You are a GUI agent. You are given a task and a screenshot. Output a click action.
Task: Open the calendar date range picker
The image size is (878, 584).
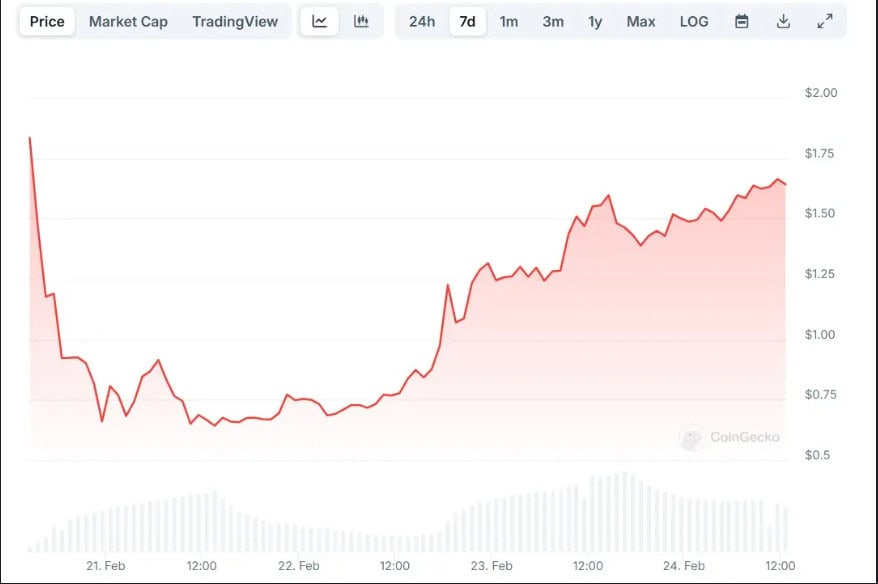coord(741,21)
